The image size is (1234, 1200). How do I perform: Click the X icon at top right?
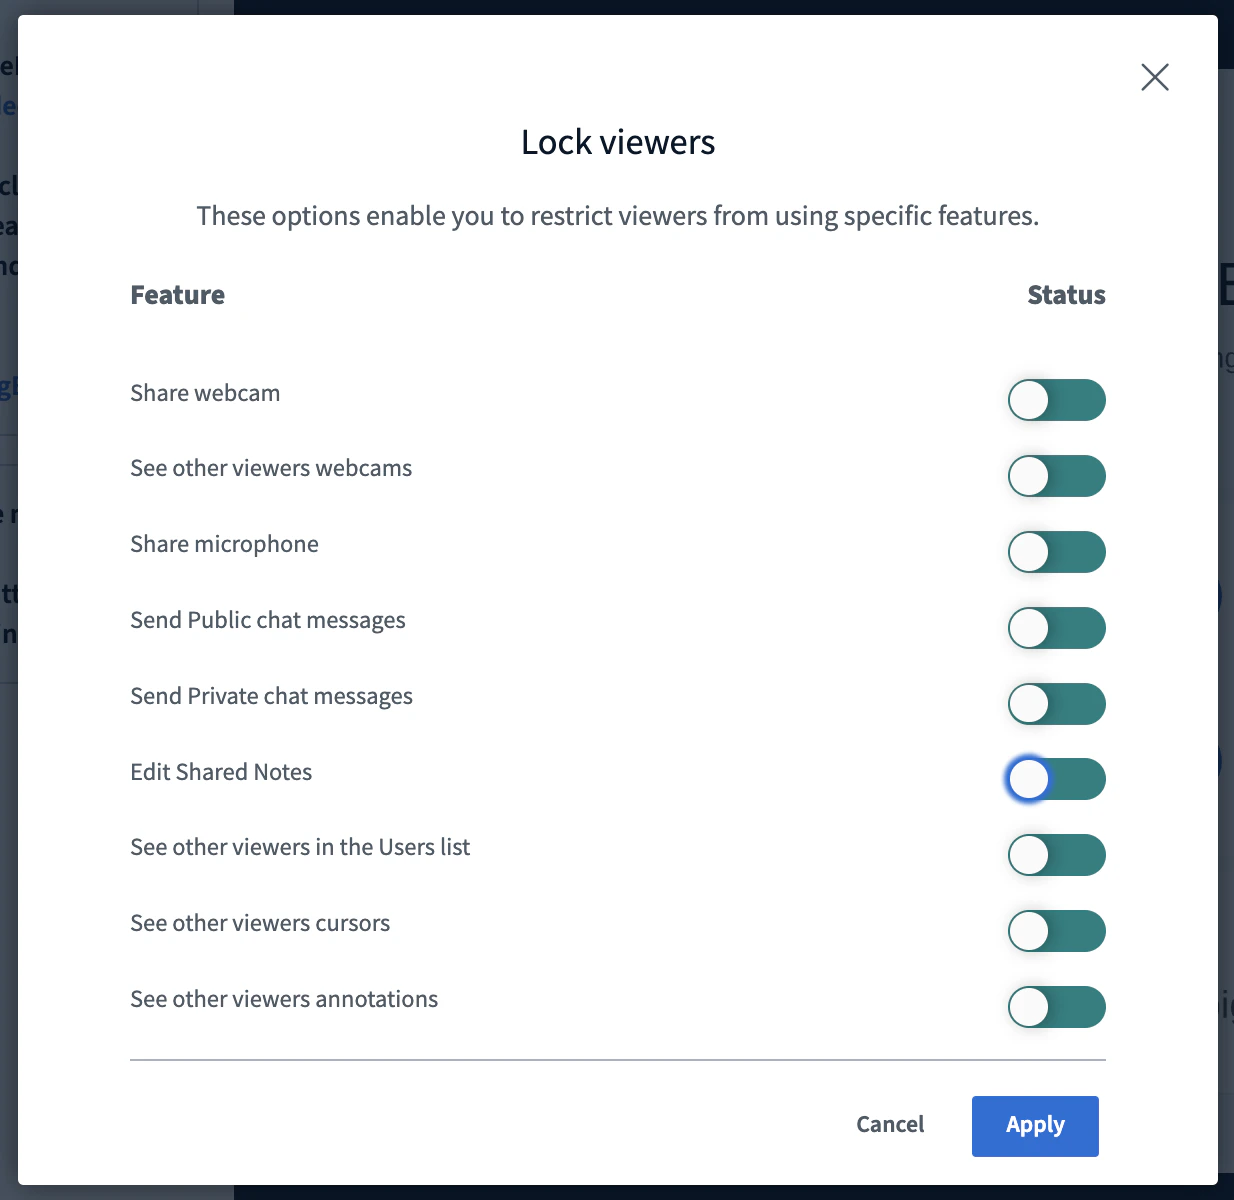pos(1155,77)
